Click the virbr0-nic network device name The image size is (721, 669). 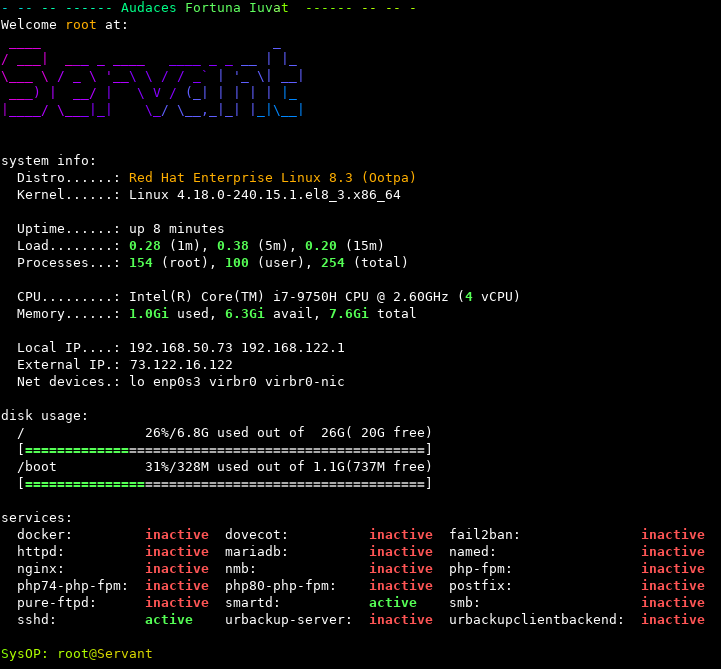click(x=304, y=382)
